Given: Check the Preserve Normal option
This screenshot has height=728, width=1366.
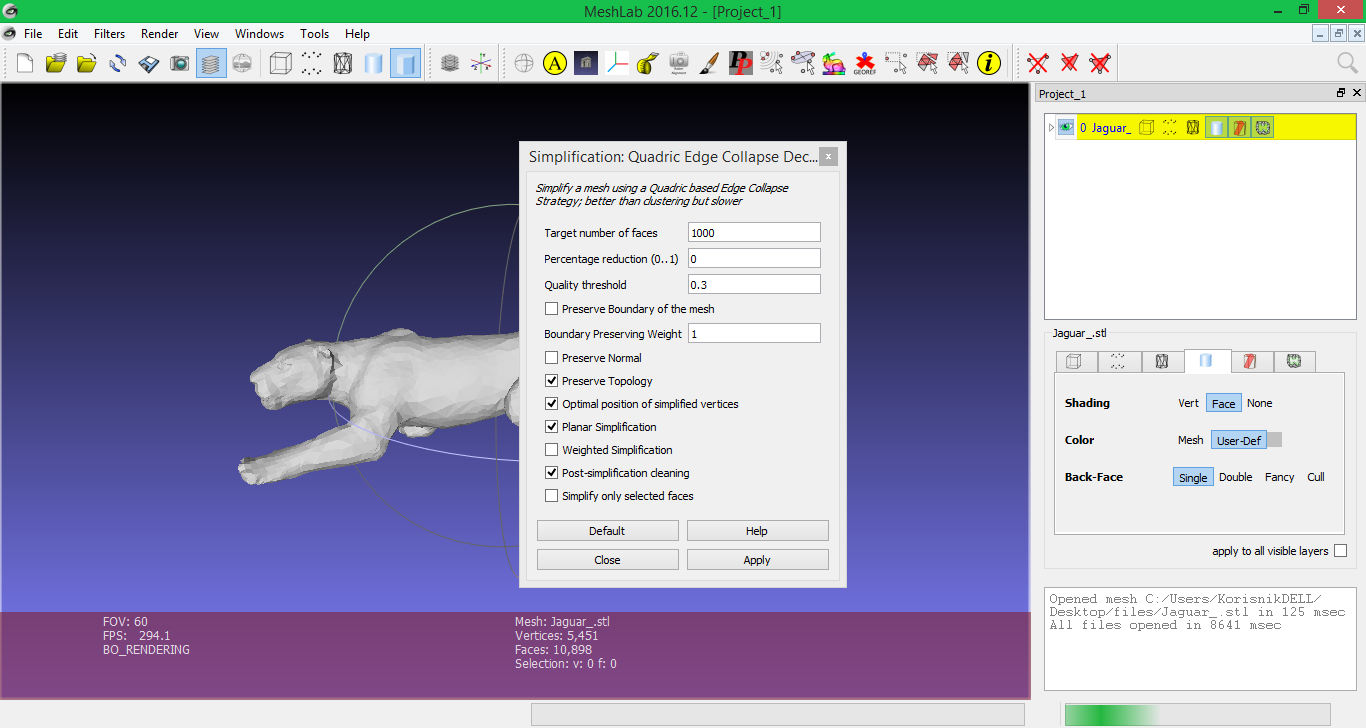Looking at the screenshot, I should tap(551, 358).
